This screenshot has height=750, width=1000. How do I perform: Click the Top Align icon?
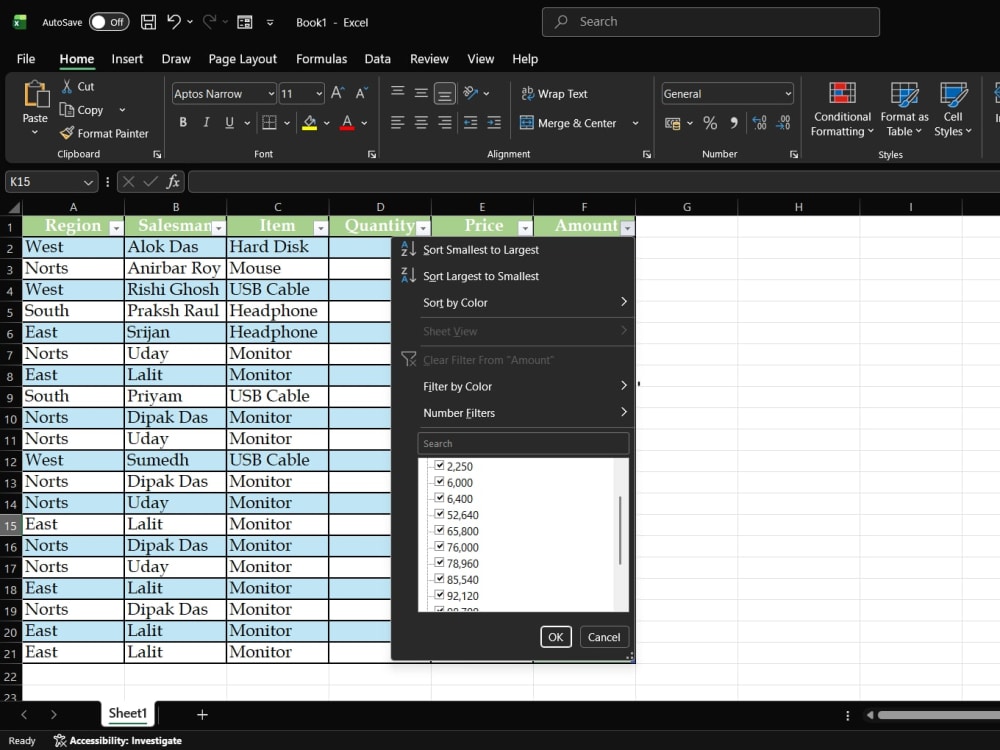tap(397, 92)
